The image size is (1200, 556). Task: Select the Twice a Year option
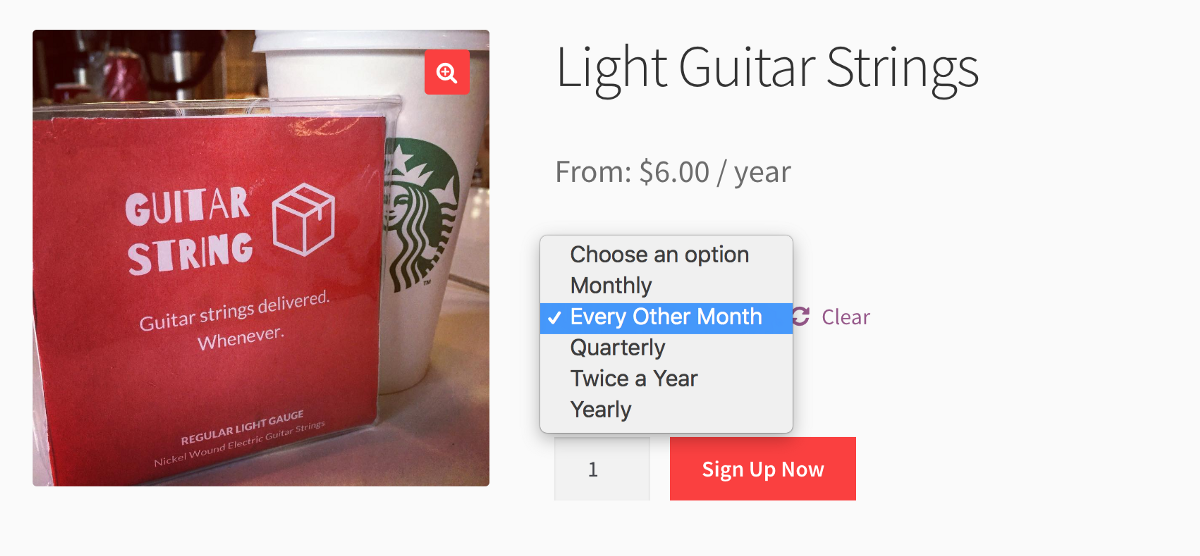coord(633,379)
